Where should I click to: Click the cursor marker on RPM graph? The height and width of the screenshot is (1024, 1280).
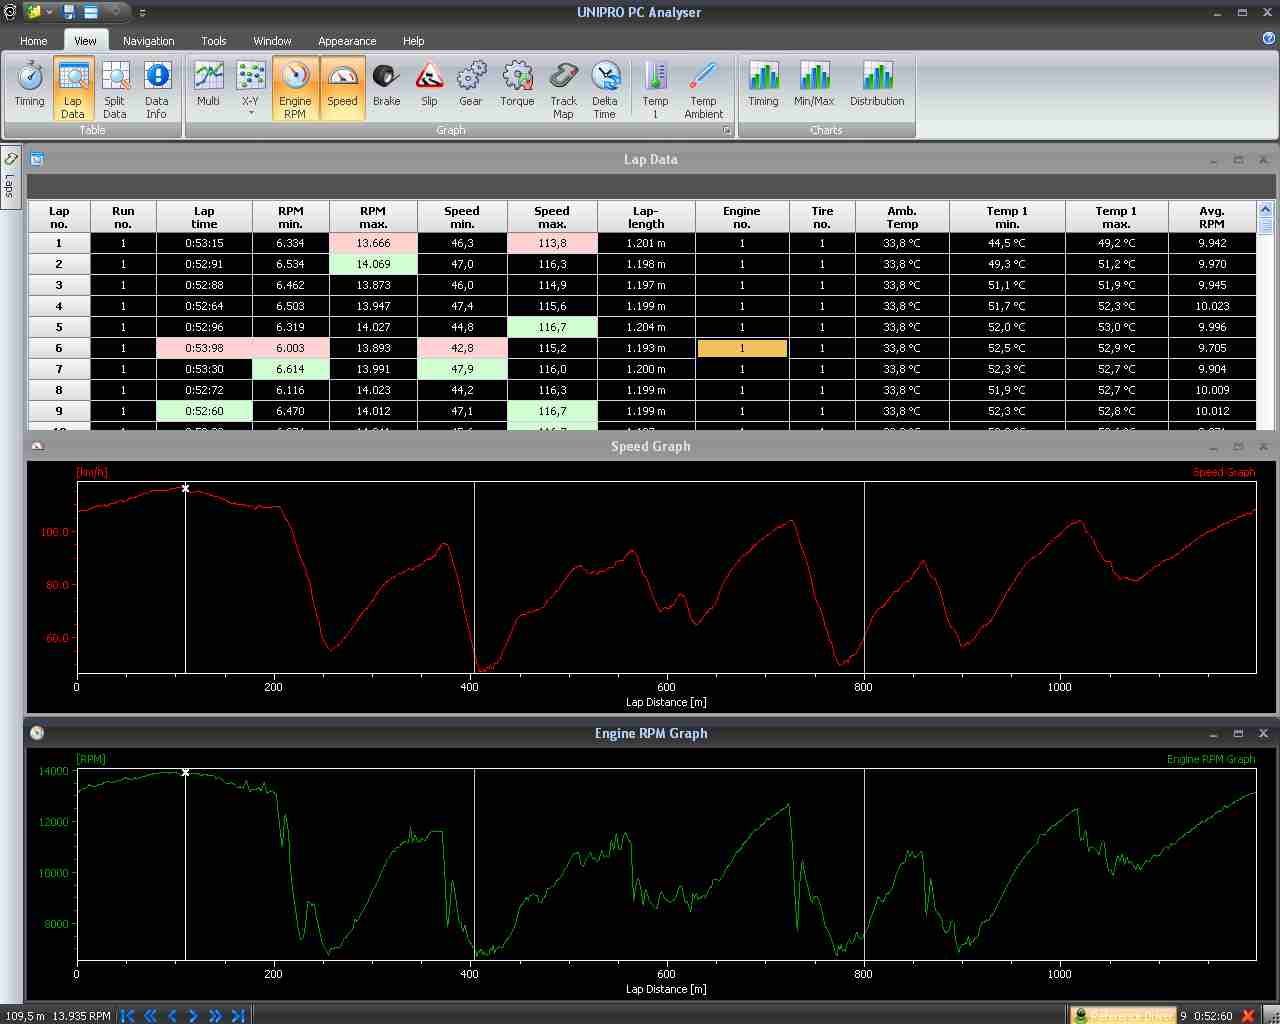click(x=185, y=772)
